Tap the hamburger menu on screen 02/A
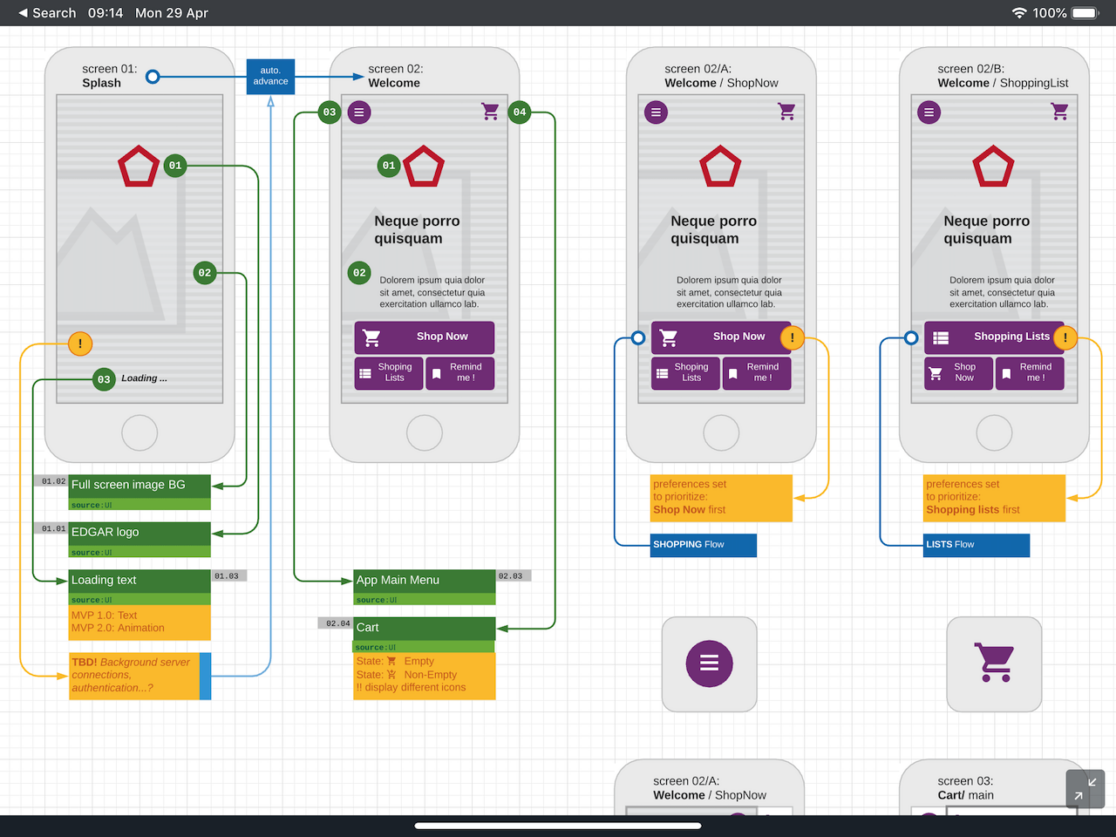The width and height of the screenshot is (1116, 837). coord(656,112)
